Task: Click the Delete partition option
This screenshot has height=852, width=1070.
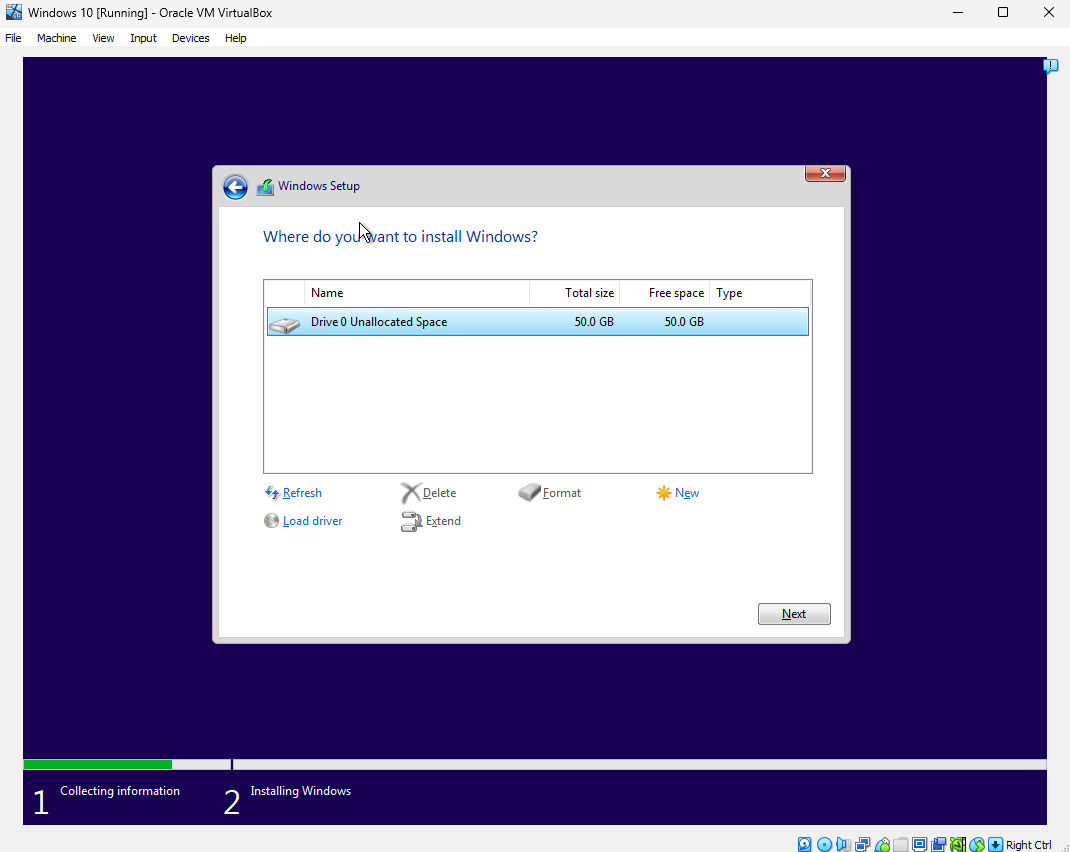Action: [x=429, y=493]
